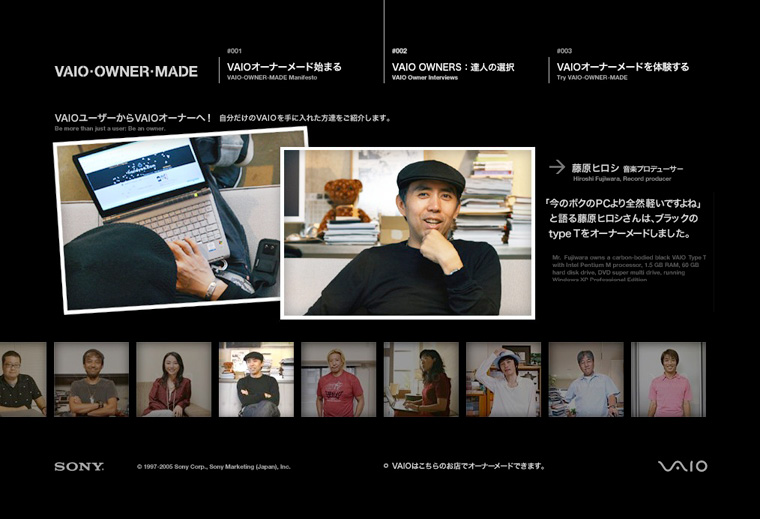Click the SONY logo in the footer
Image resolution: width=760 pixels, height=519 pixels.
[79, 467]
